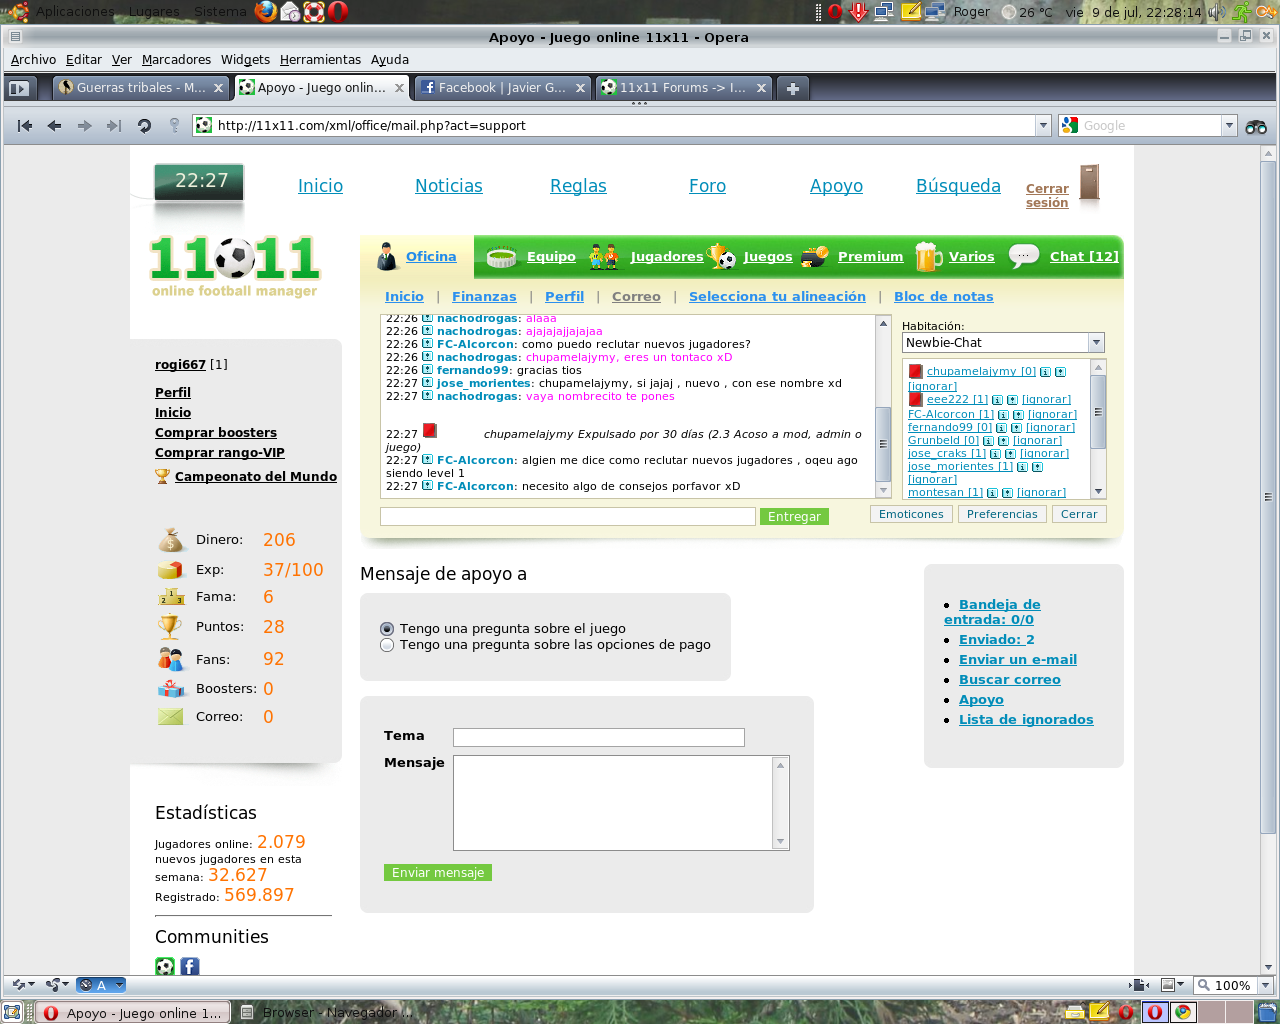Click the Tema input field
Viewport: 1280px width, 1024px height.
point(598,737)
